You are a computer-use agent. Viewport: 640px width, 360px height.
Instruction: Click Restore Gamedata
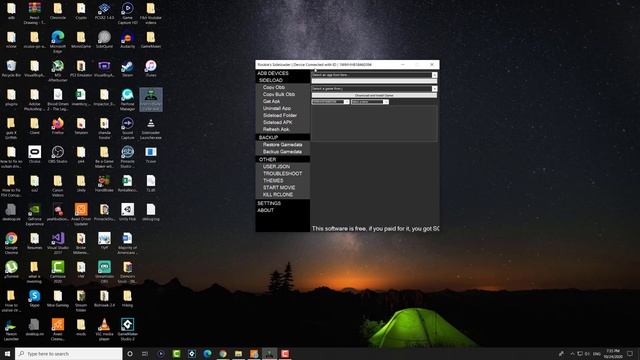tap(282, 144)
